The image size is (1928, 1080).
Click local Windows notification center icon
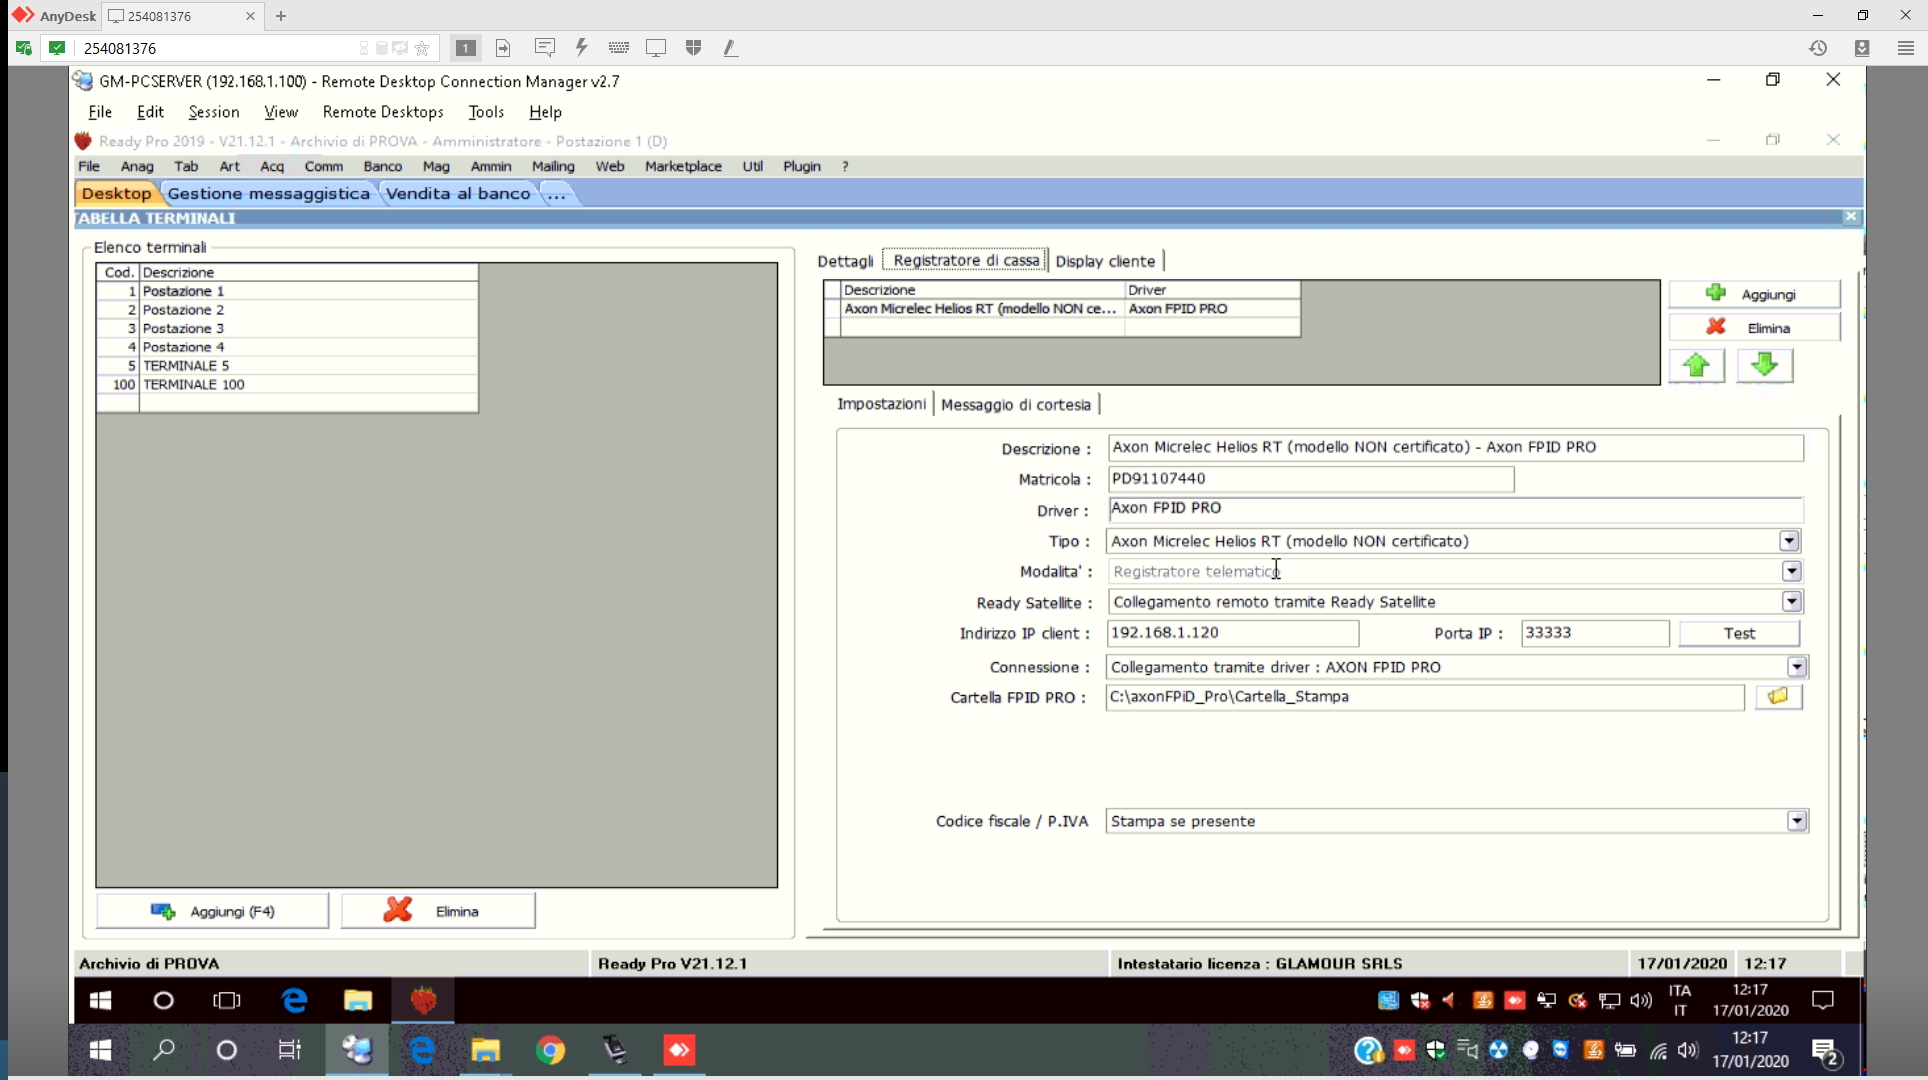click(1826, 1051)
